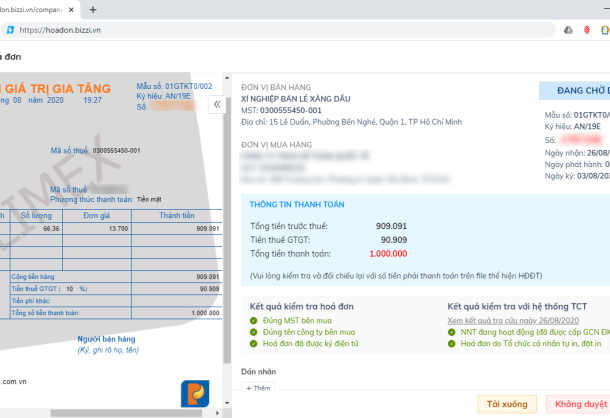
Task: Click the invoice preview's horizontal scrollbar right arrow
Action: (x=219, y=411)
